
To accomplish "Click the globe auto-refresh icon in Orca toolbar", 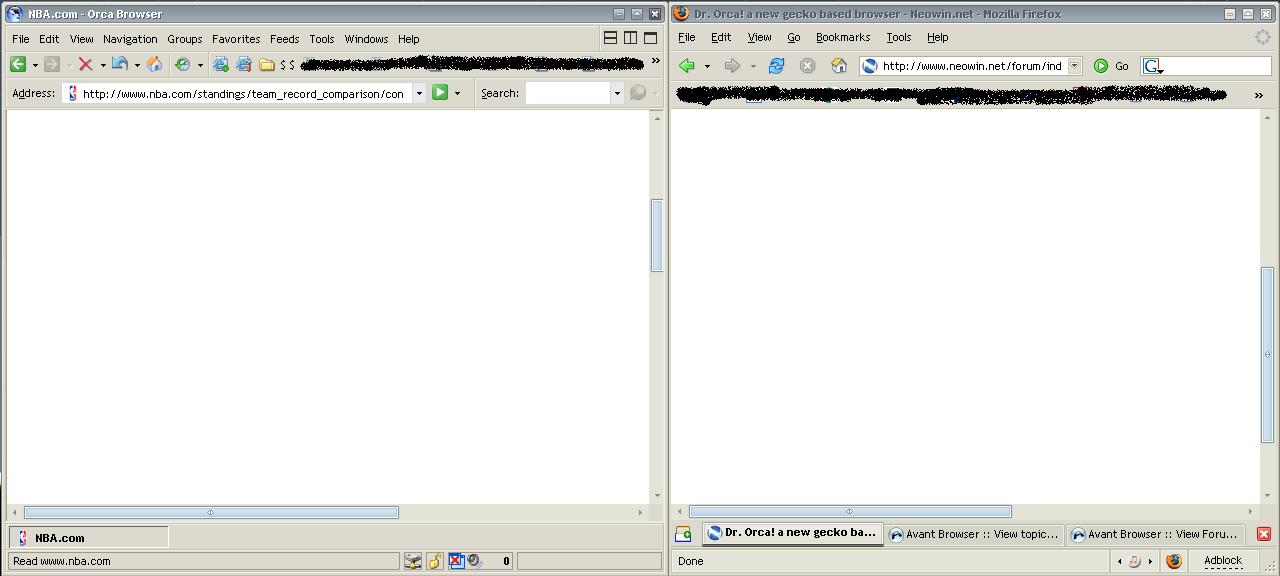I will coord(184,64).
